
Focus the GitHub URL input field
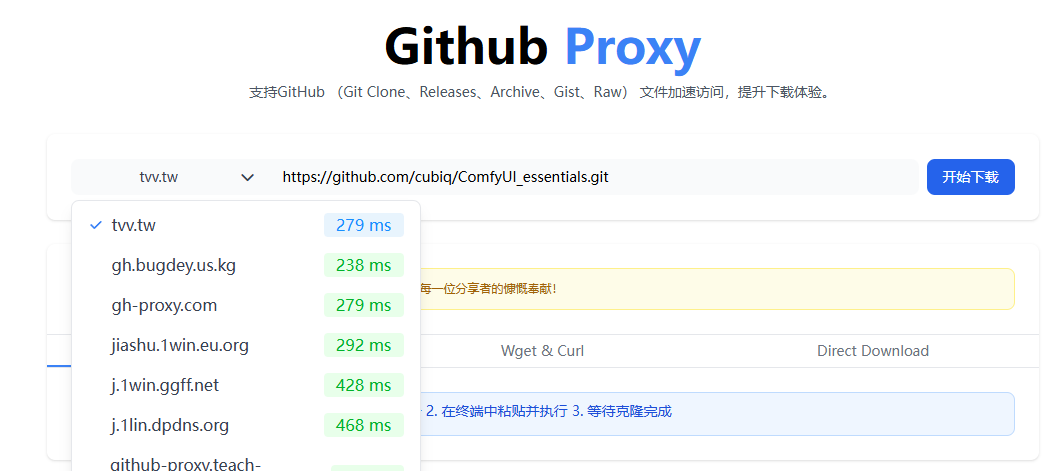[594, 177]
